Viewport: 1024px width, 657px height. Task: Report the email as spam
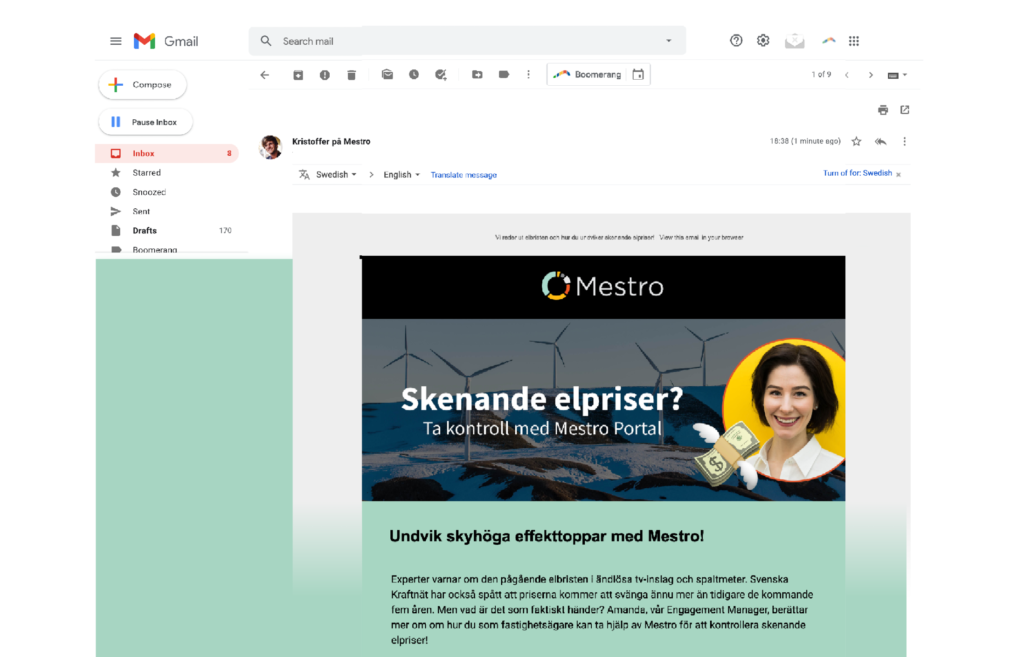(325, 74)
